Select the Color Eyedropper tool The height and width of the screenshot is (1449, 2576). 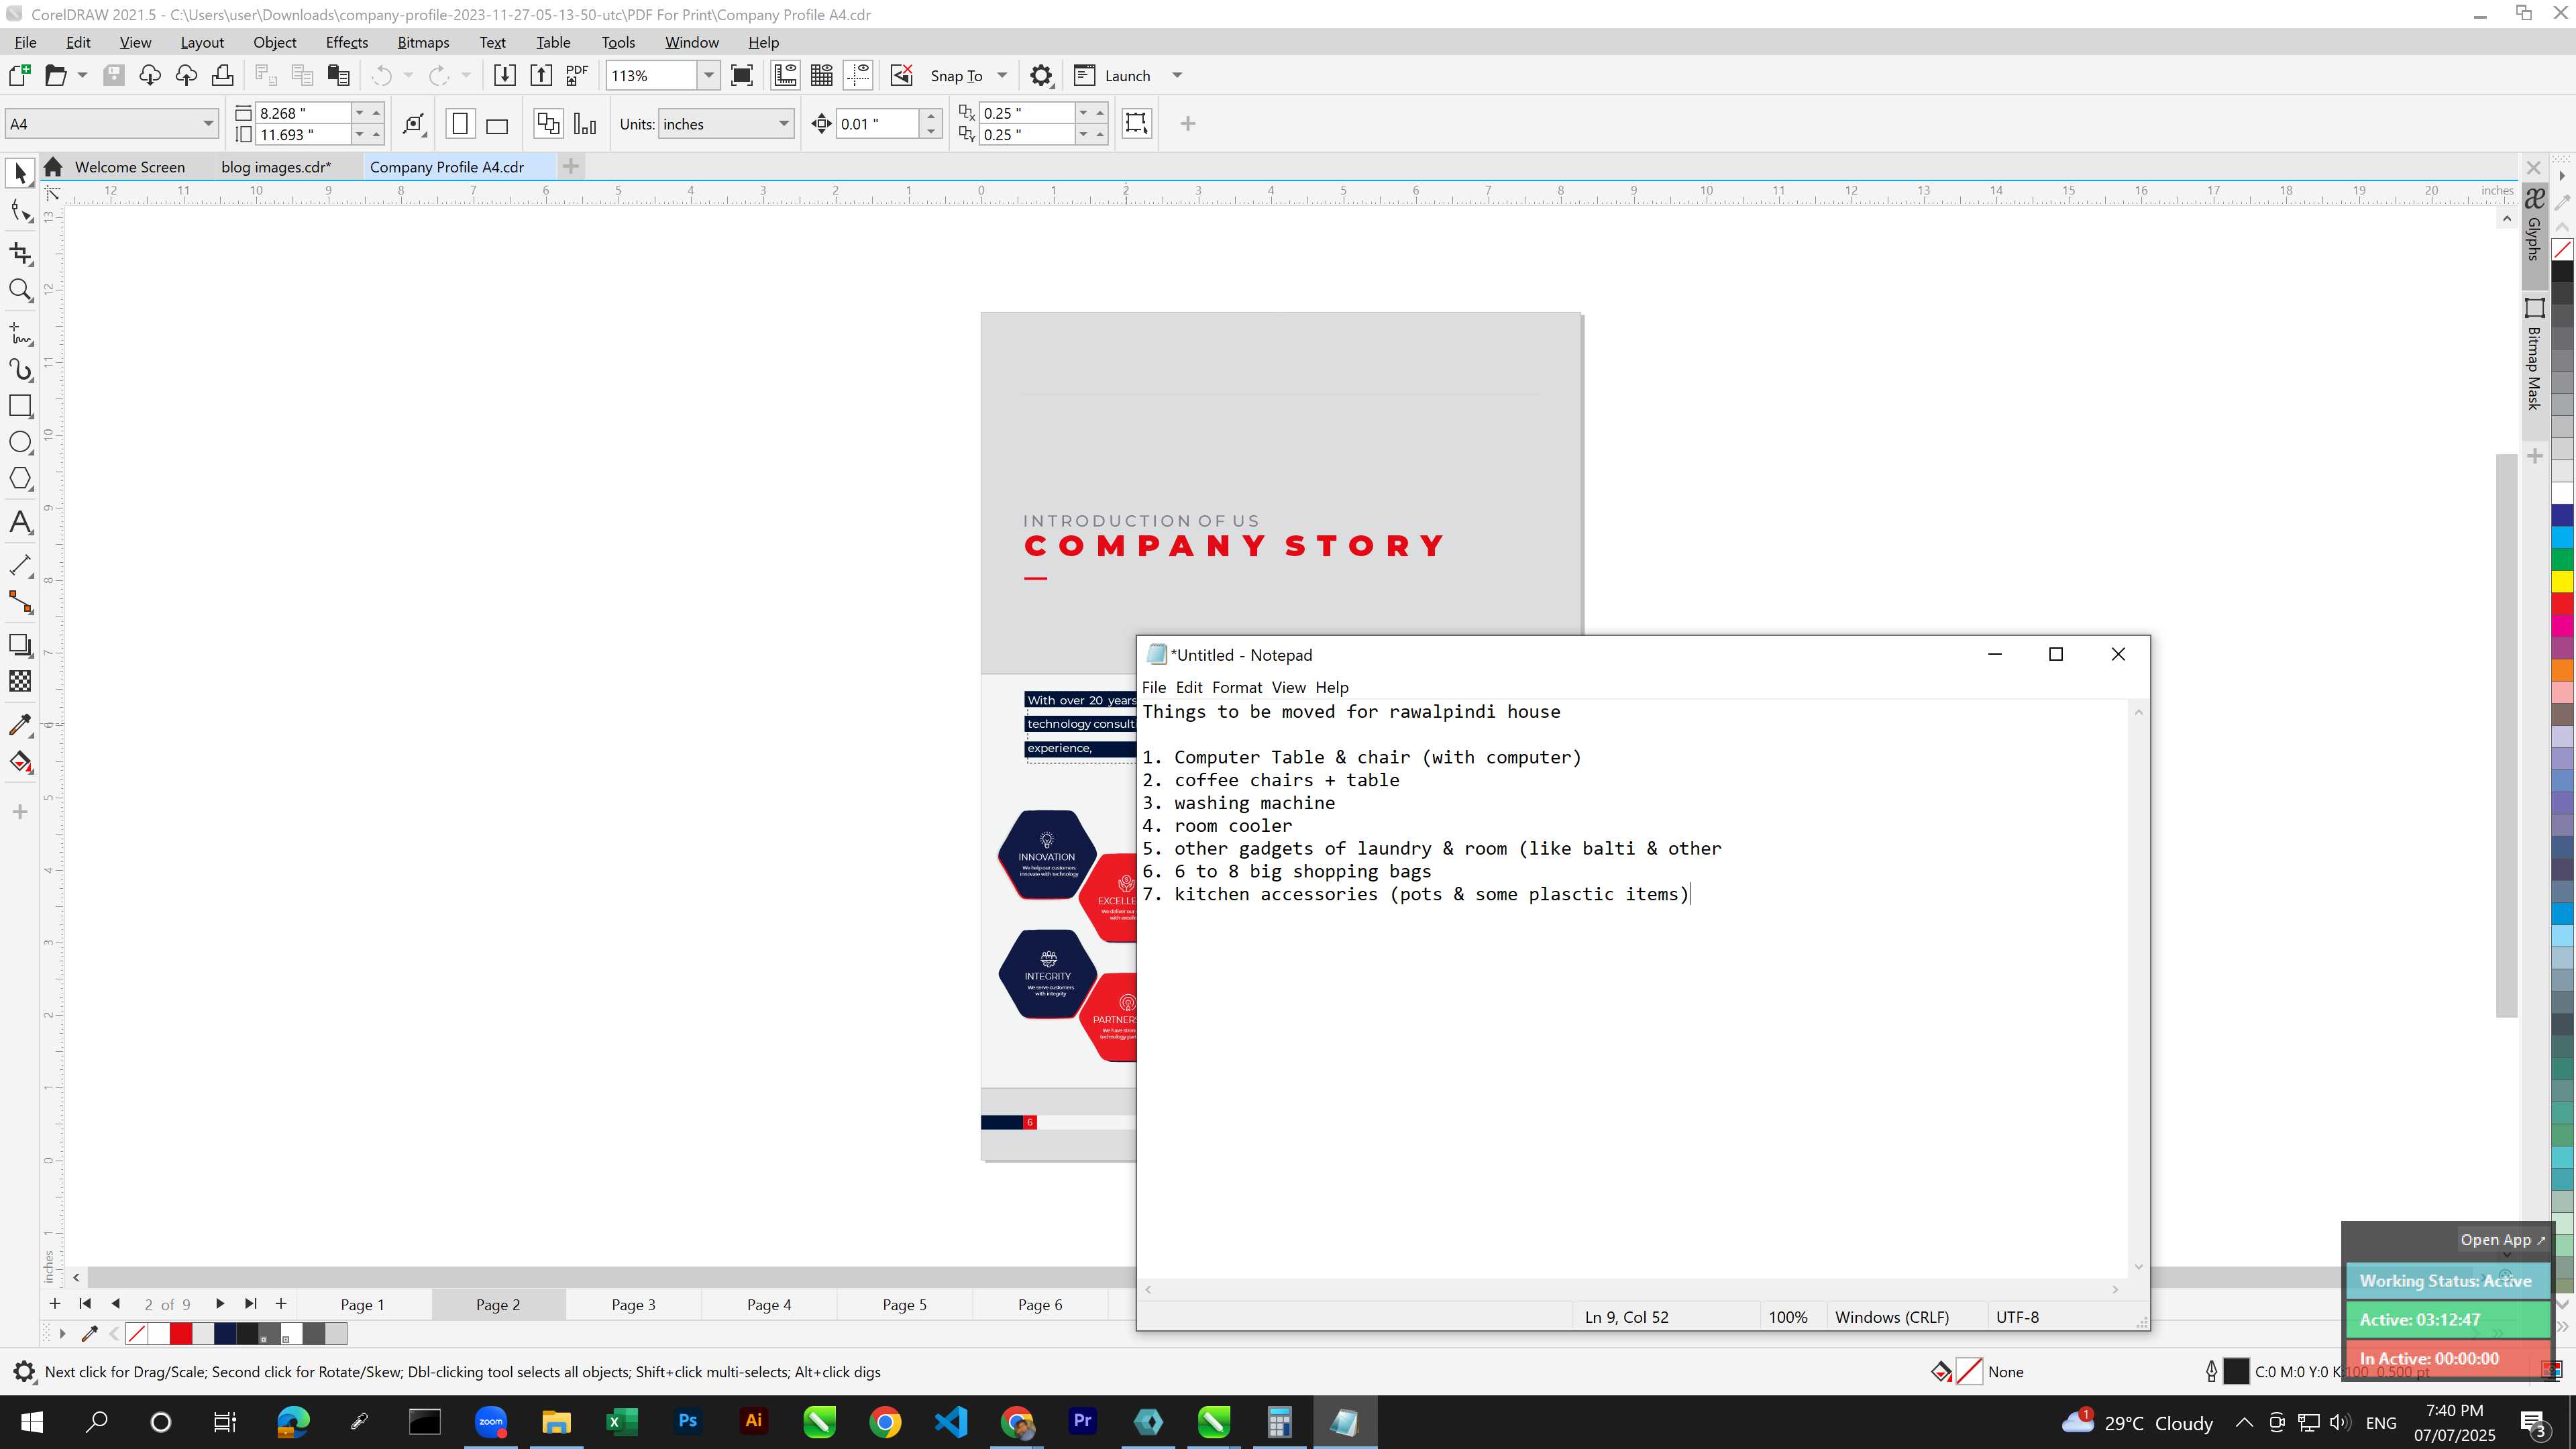[20, 725]
